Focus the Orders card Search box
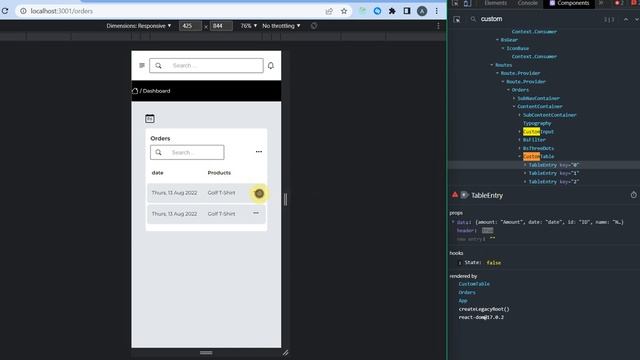 pos(187,152)
